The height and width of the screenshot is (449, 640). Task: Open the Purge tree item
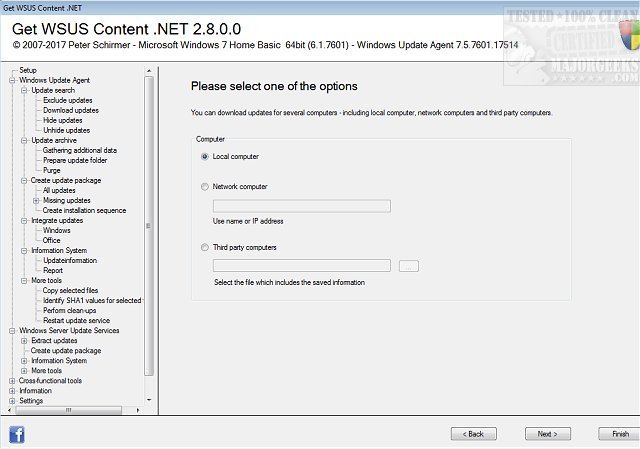click(x=51, y=170)
